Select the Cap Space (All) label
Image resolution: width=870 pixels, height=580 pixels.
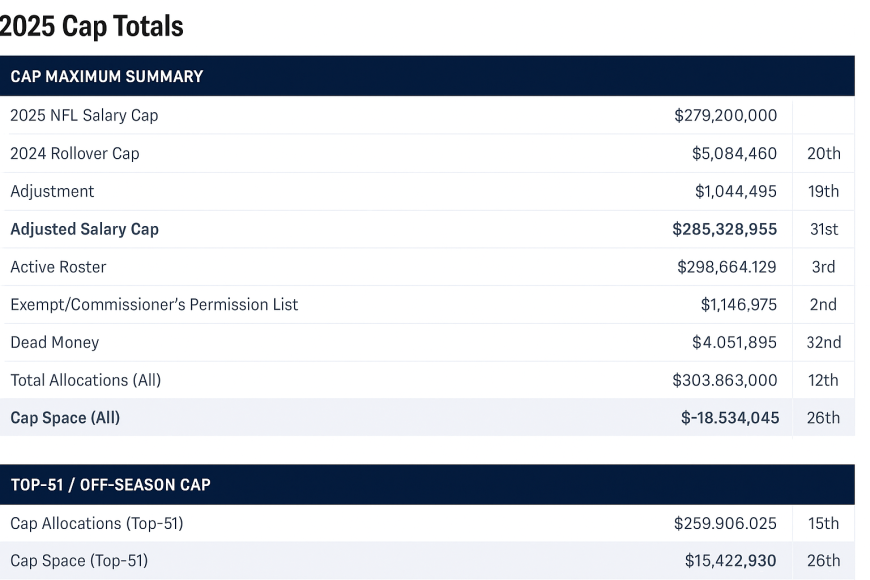tap(65, 418)
